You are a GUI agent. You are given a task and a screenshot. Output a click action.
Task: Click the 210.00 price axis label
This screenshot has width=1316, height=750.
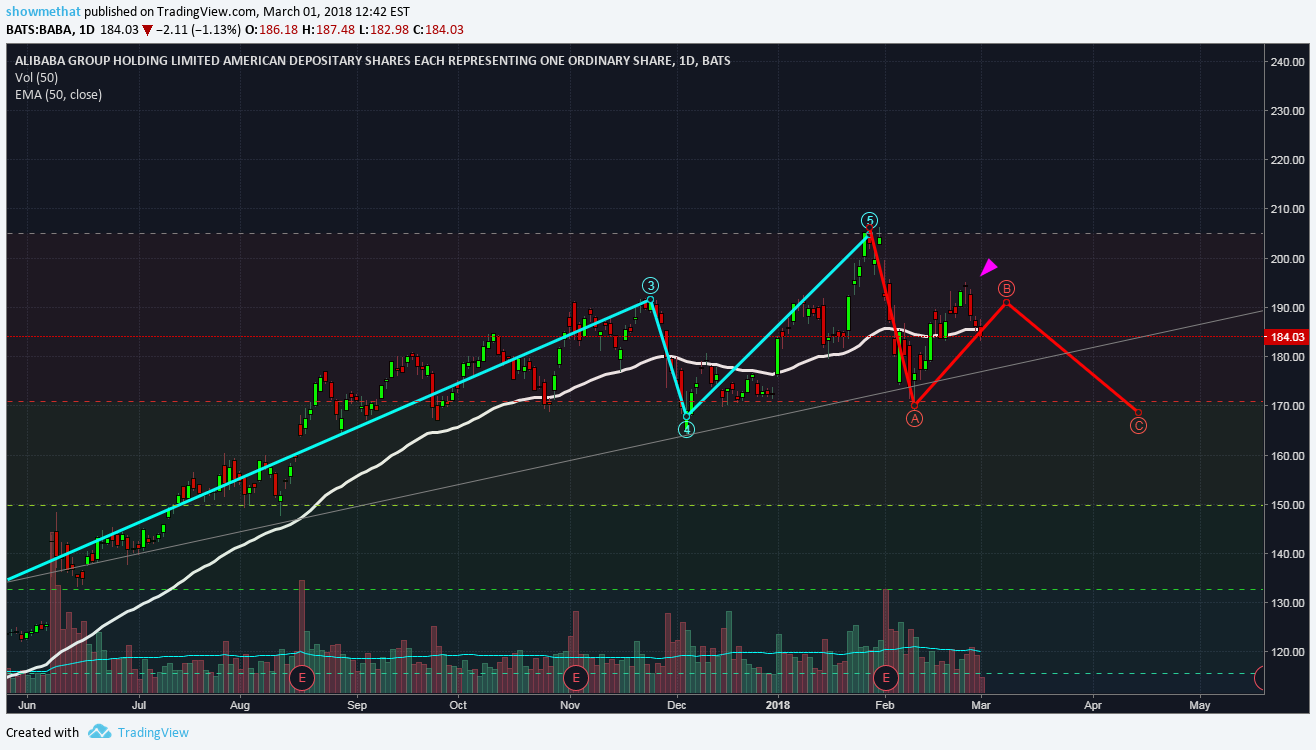[1286, 210]
